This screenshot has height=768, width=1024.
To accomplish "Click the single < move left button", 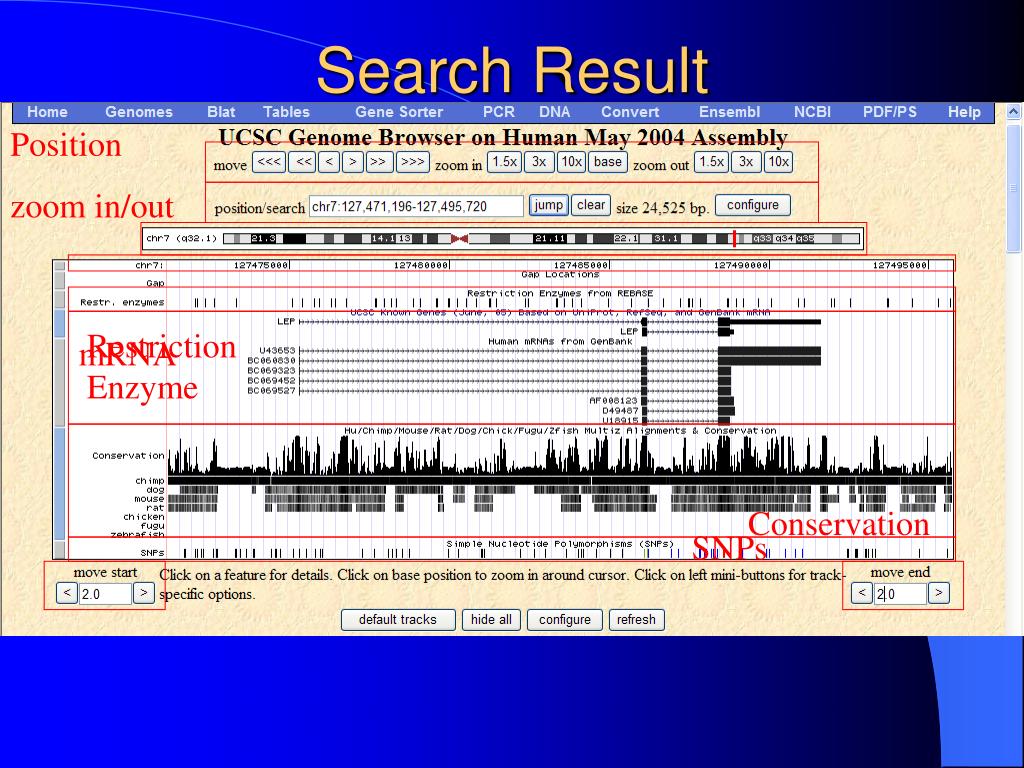I will point(329,162).
